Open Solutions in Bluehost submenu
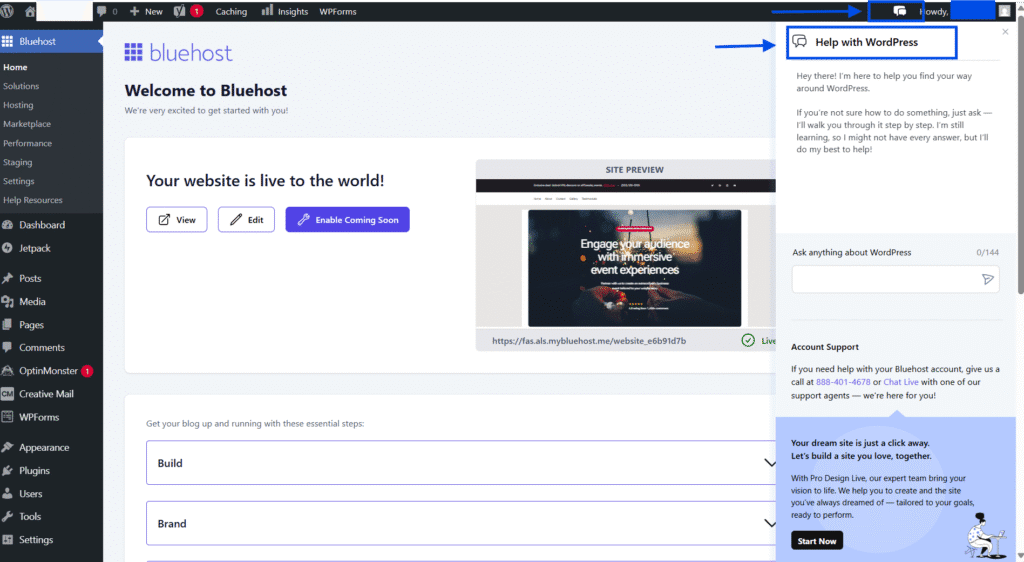The image size is (1024, 562). pos(21,86)
